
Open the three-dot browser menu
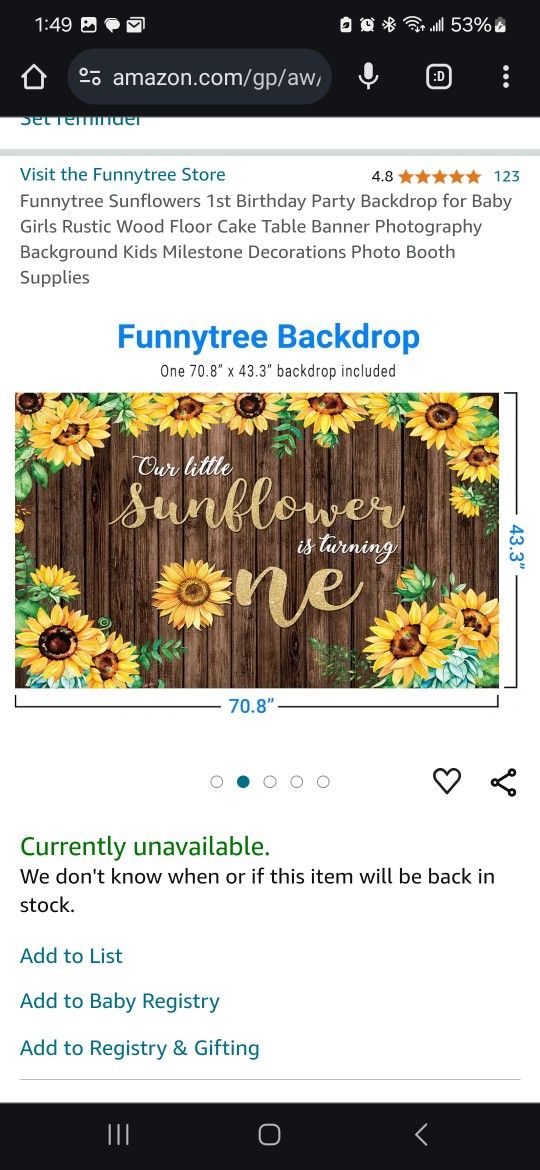506,77
